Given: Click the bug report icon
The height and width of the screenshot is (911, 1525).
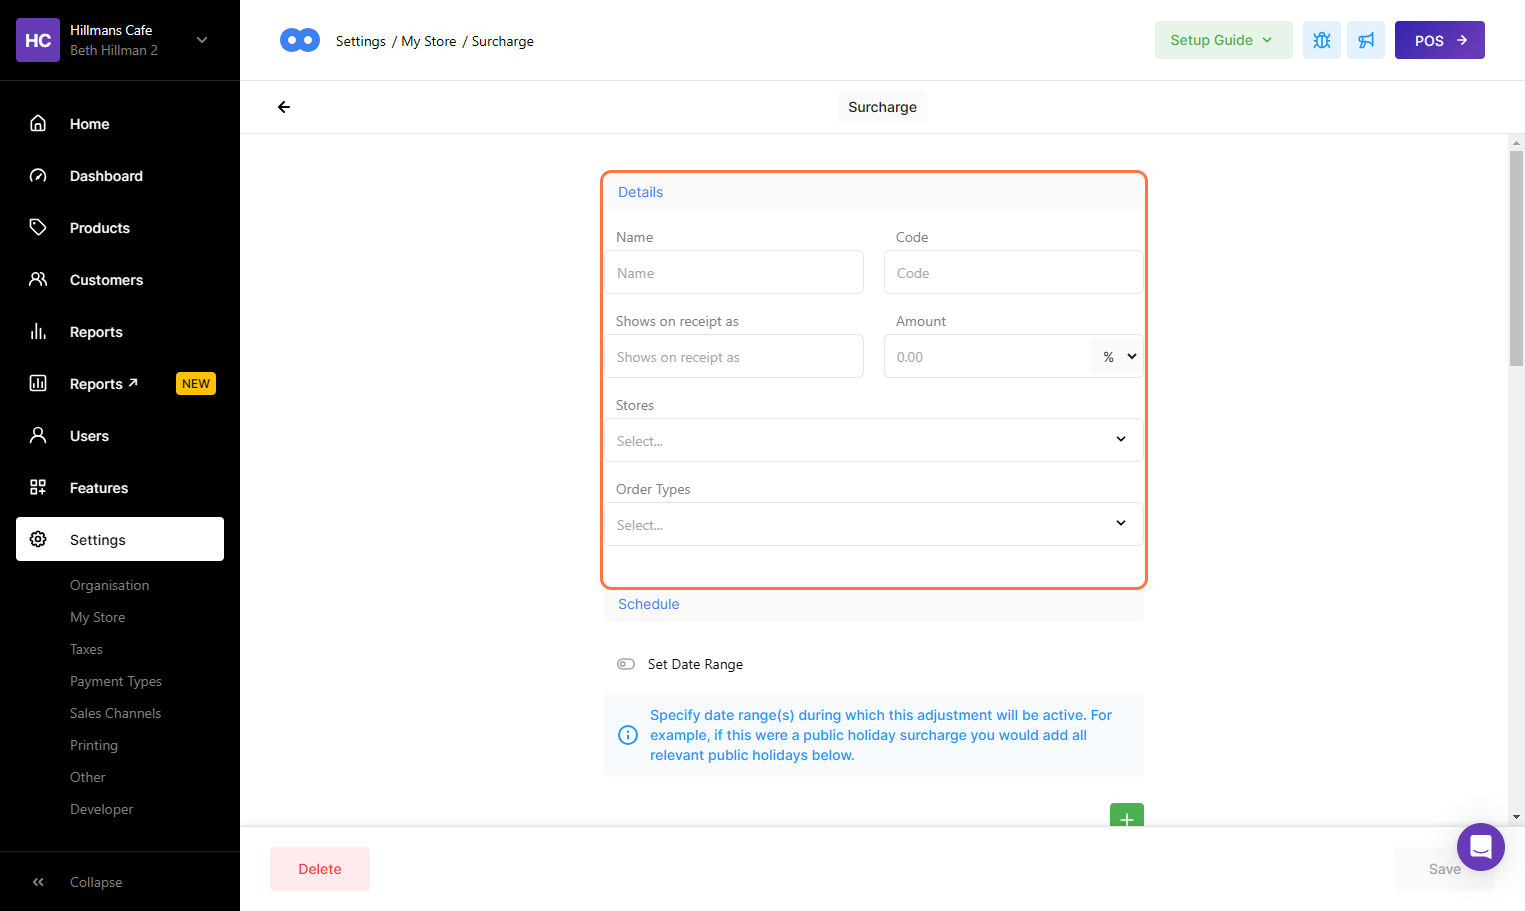Looking at the screenshot, I should click(x=1321, y=40).
